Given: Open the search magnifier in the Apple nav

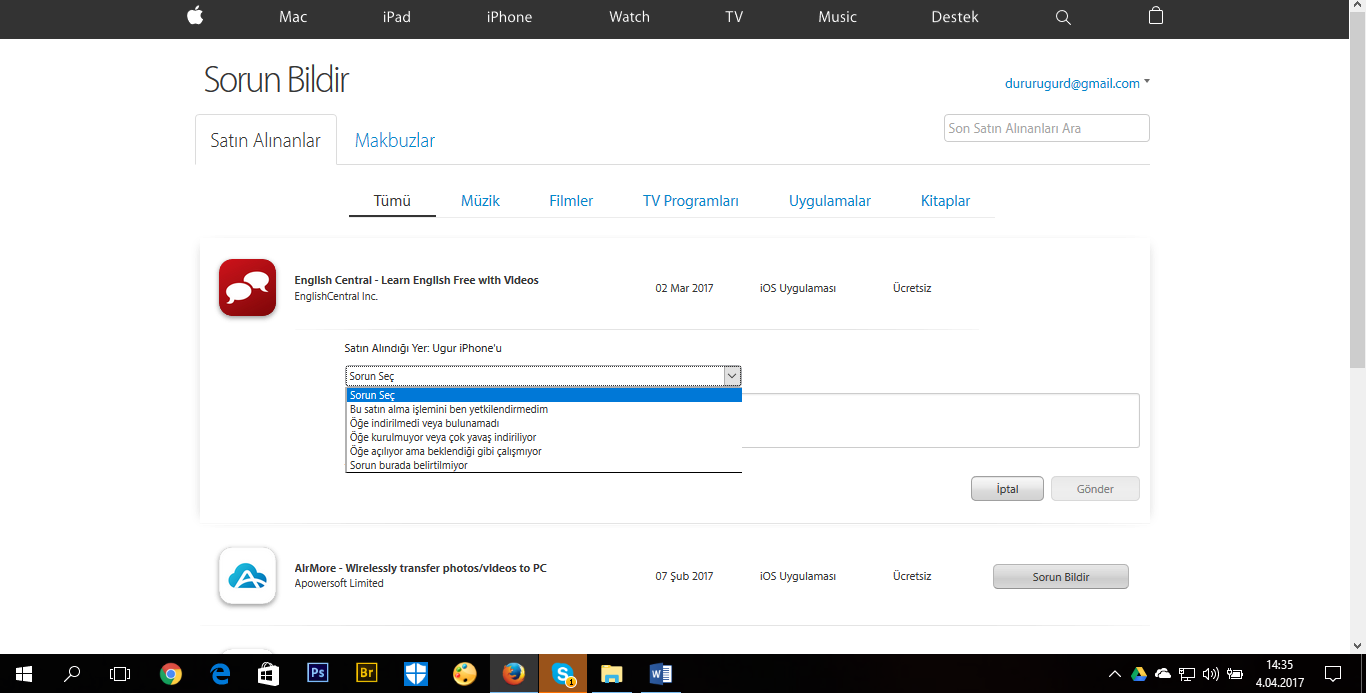Looking at the screenshot, I should [x=1063, y=17].
